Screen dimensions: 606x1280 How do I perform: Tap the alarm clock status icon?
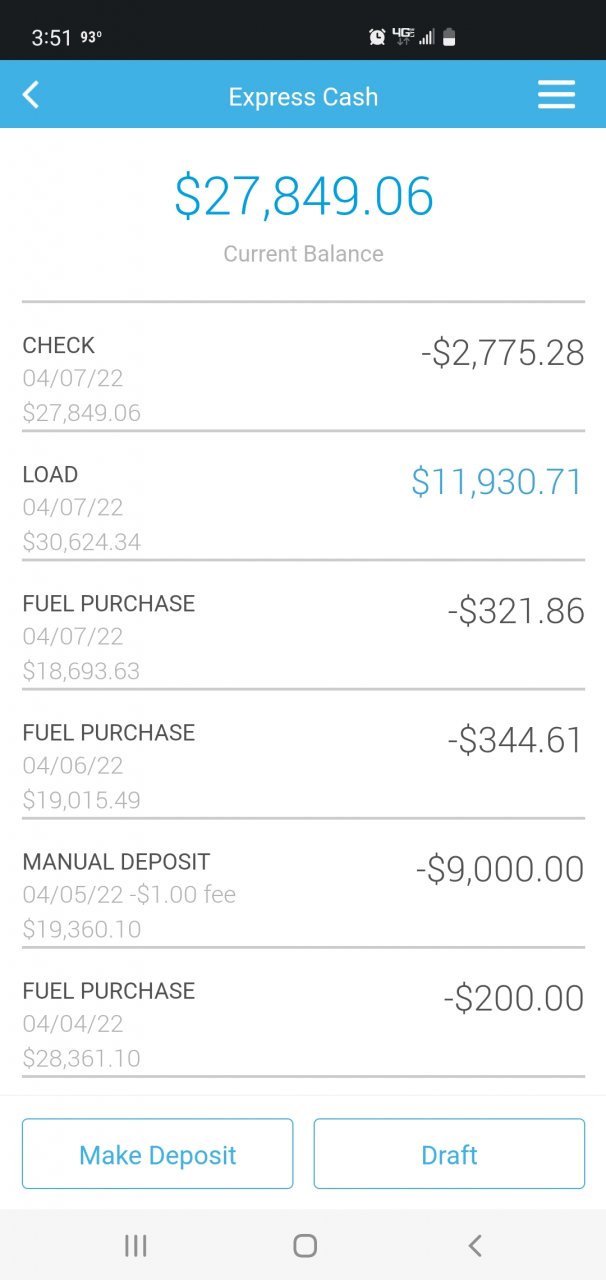377,37
